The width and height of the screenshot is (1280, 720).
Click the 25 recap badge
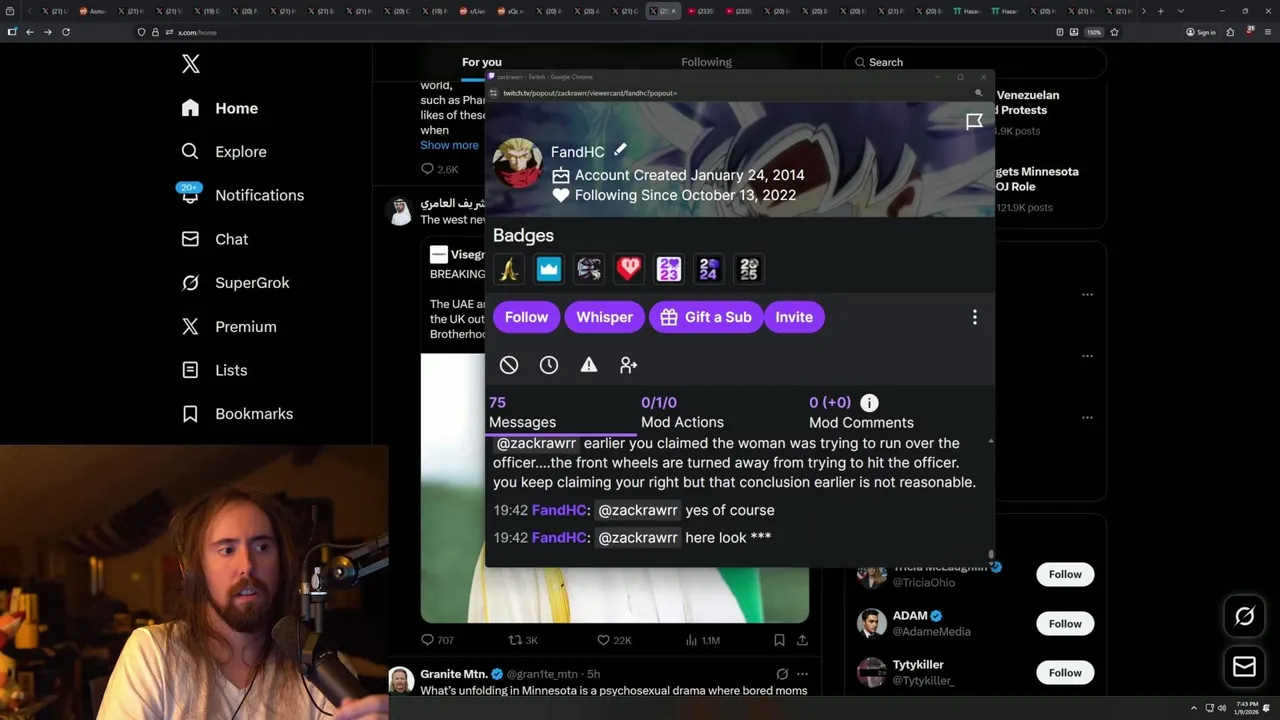[x=749, y=268]
